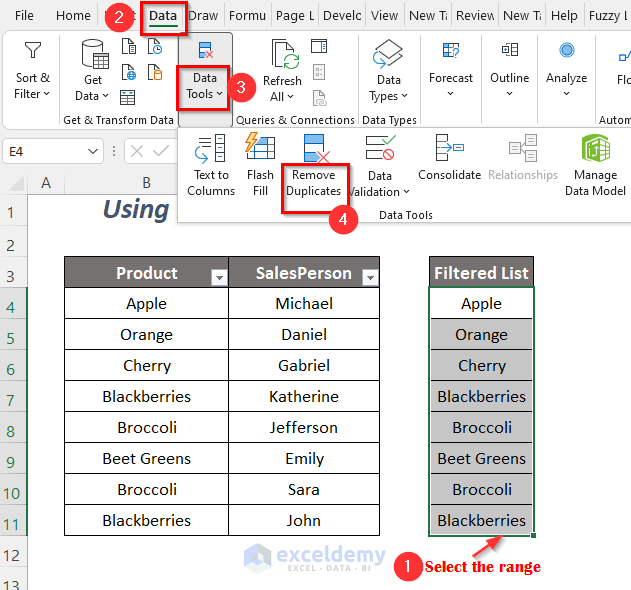
Task: Open the SalesPerson column filter dropdown
Action: pyautogui.click(x=370, y=277)
